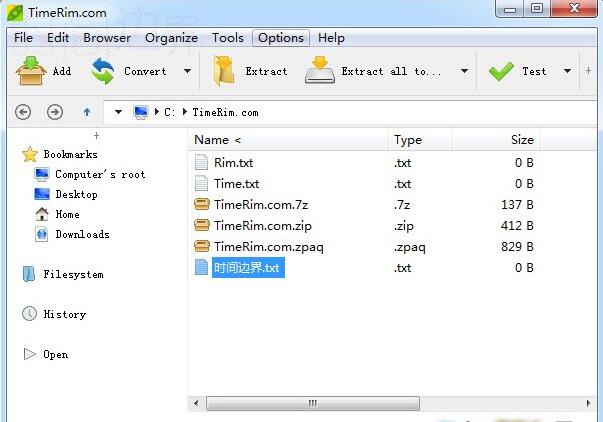
Task: Click the Test green checkmark icon
Action: [501, 71]
